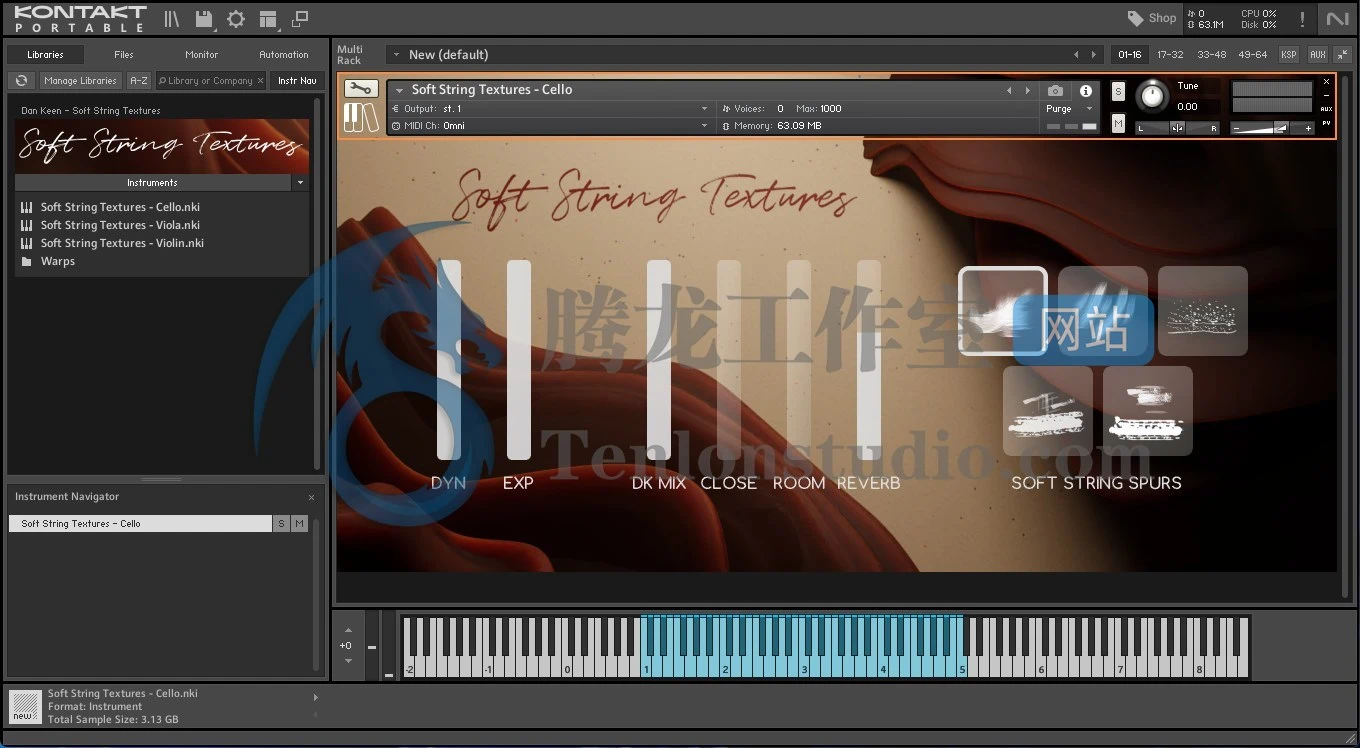Click the exclamation warning icon

click(1302, 19)
